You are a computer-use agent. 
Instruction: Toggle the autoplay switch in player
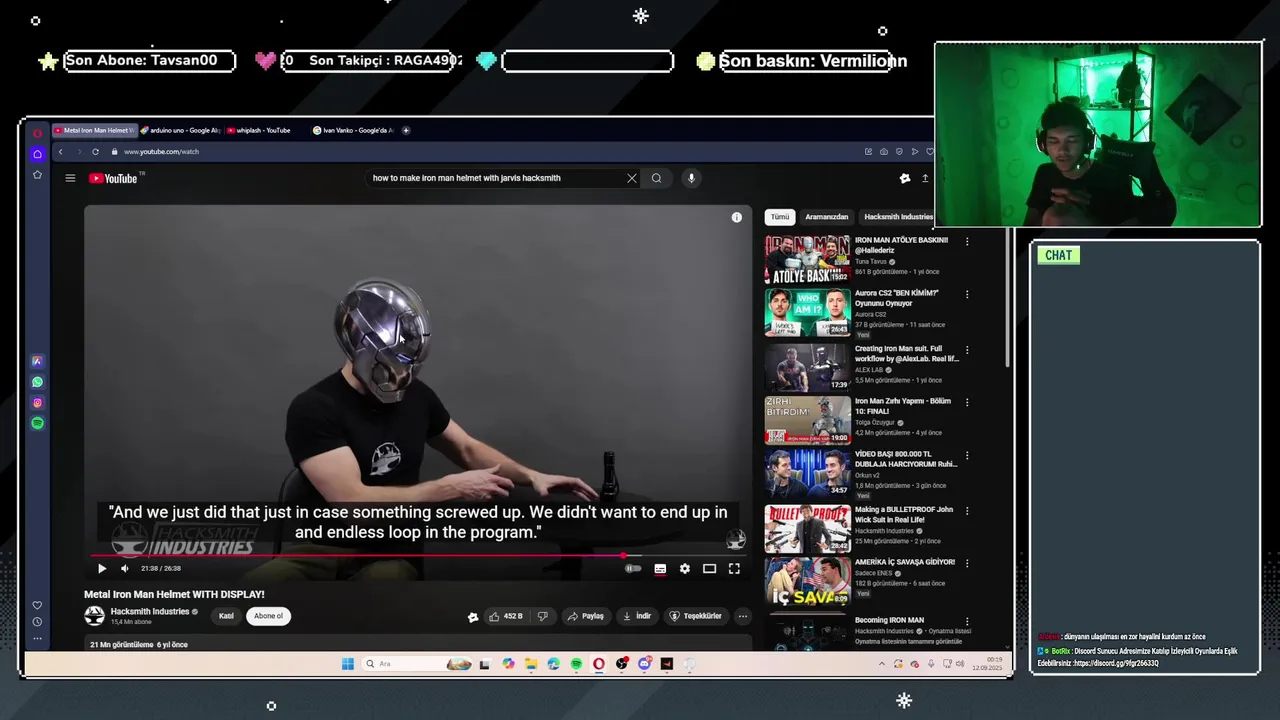(633, 568)
